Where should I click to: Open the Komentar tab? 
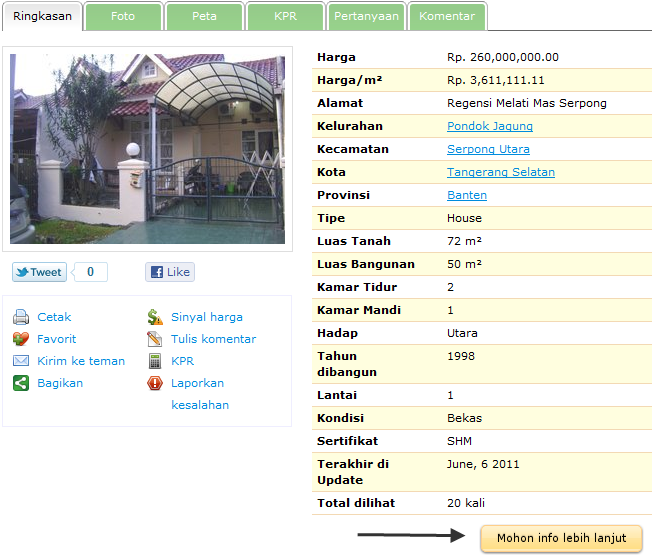point(447,16)
